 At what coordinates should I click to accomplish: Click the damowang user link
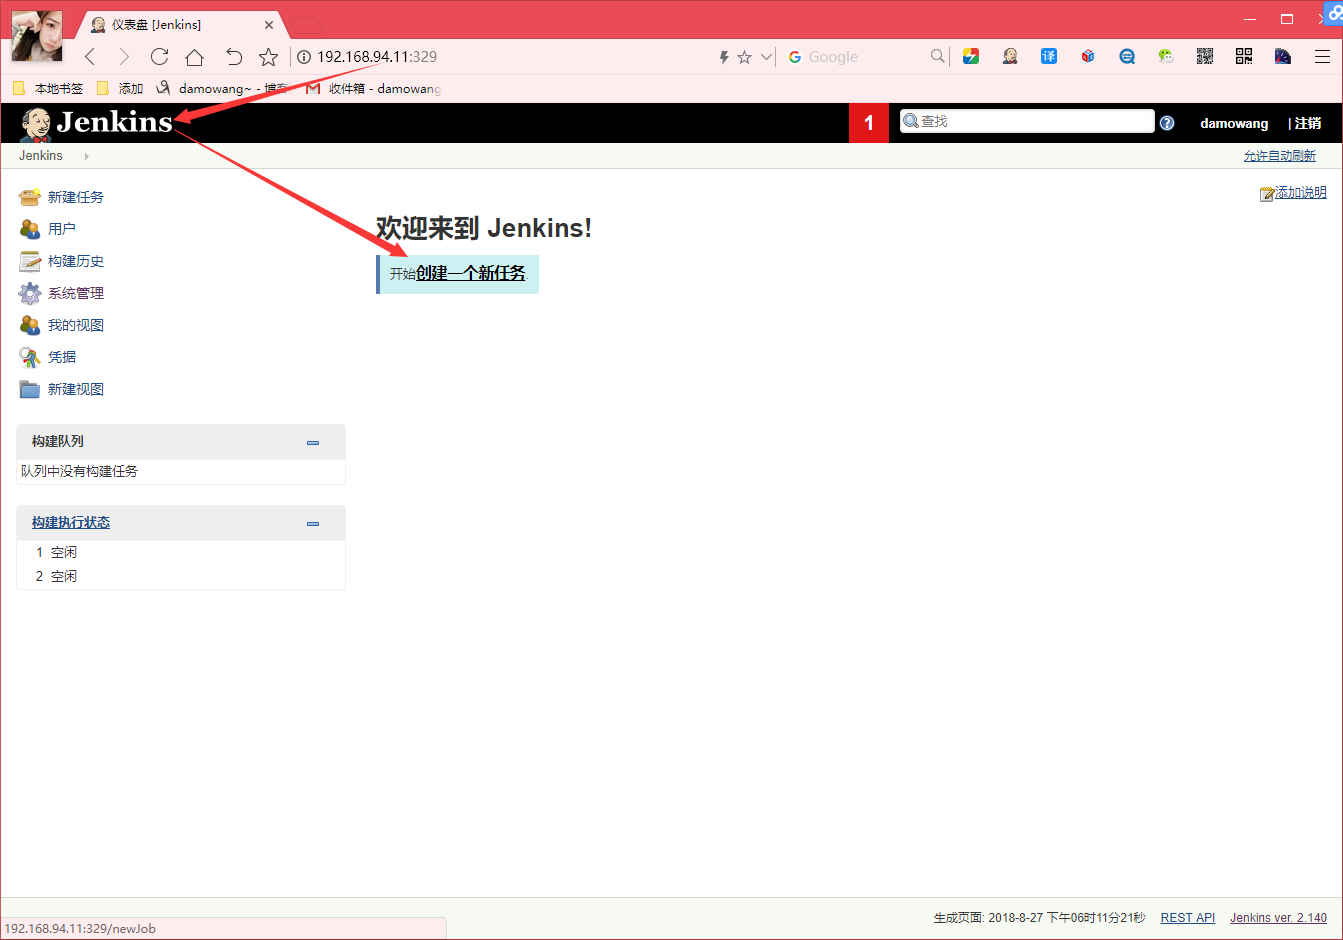[1234, 123]
